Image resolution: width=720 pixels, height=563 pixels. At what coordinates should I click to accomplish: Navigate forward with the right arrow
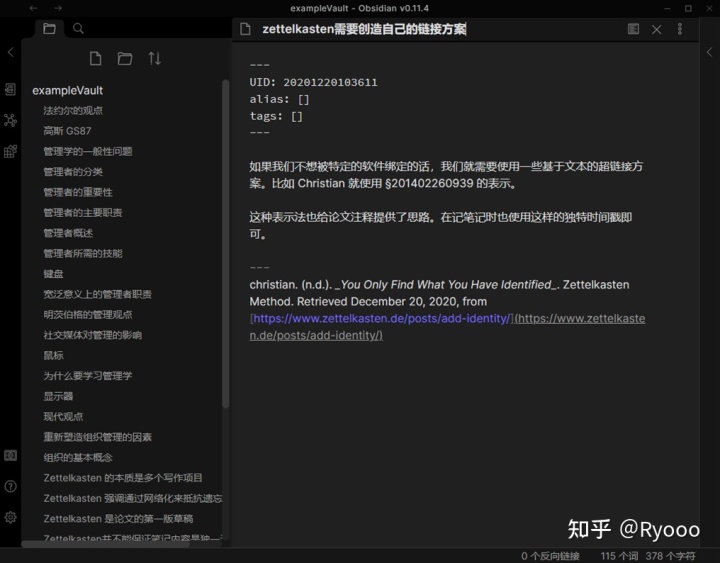(x=58, y=8)
